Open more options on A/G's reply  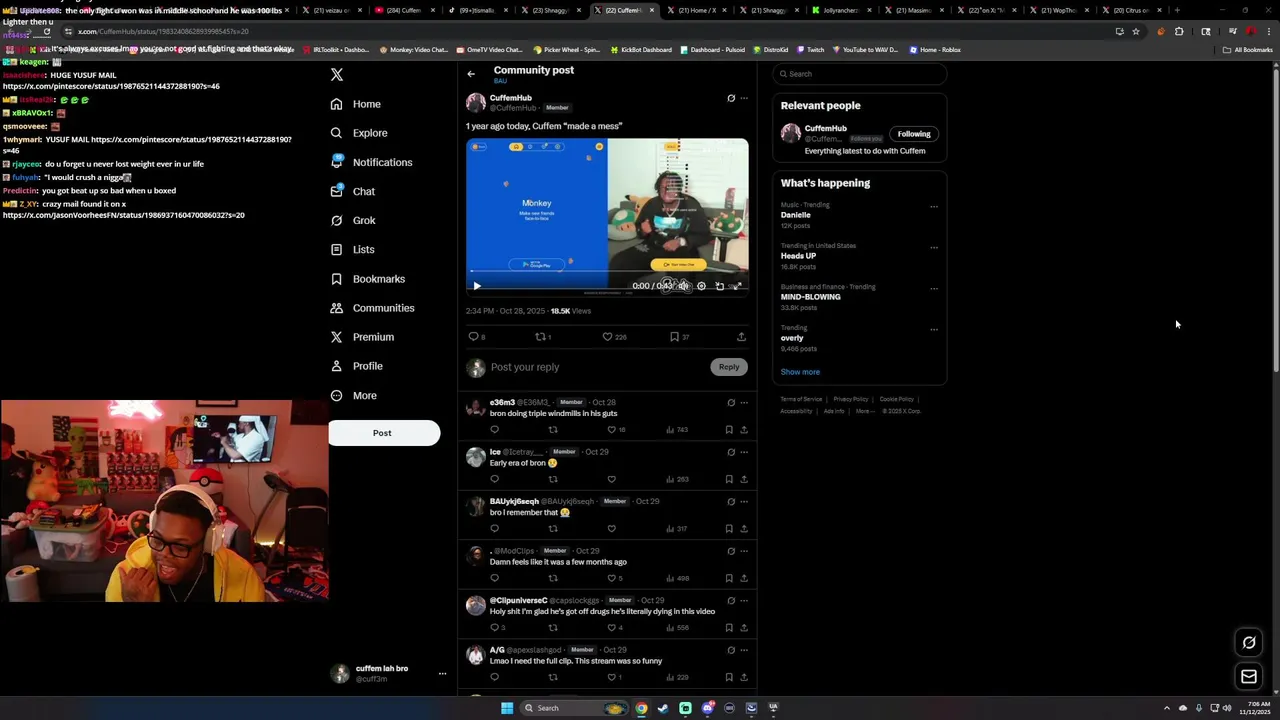pyautogui.click(x=744, y=650)
